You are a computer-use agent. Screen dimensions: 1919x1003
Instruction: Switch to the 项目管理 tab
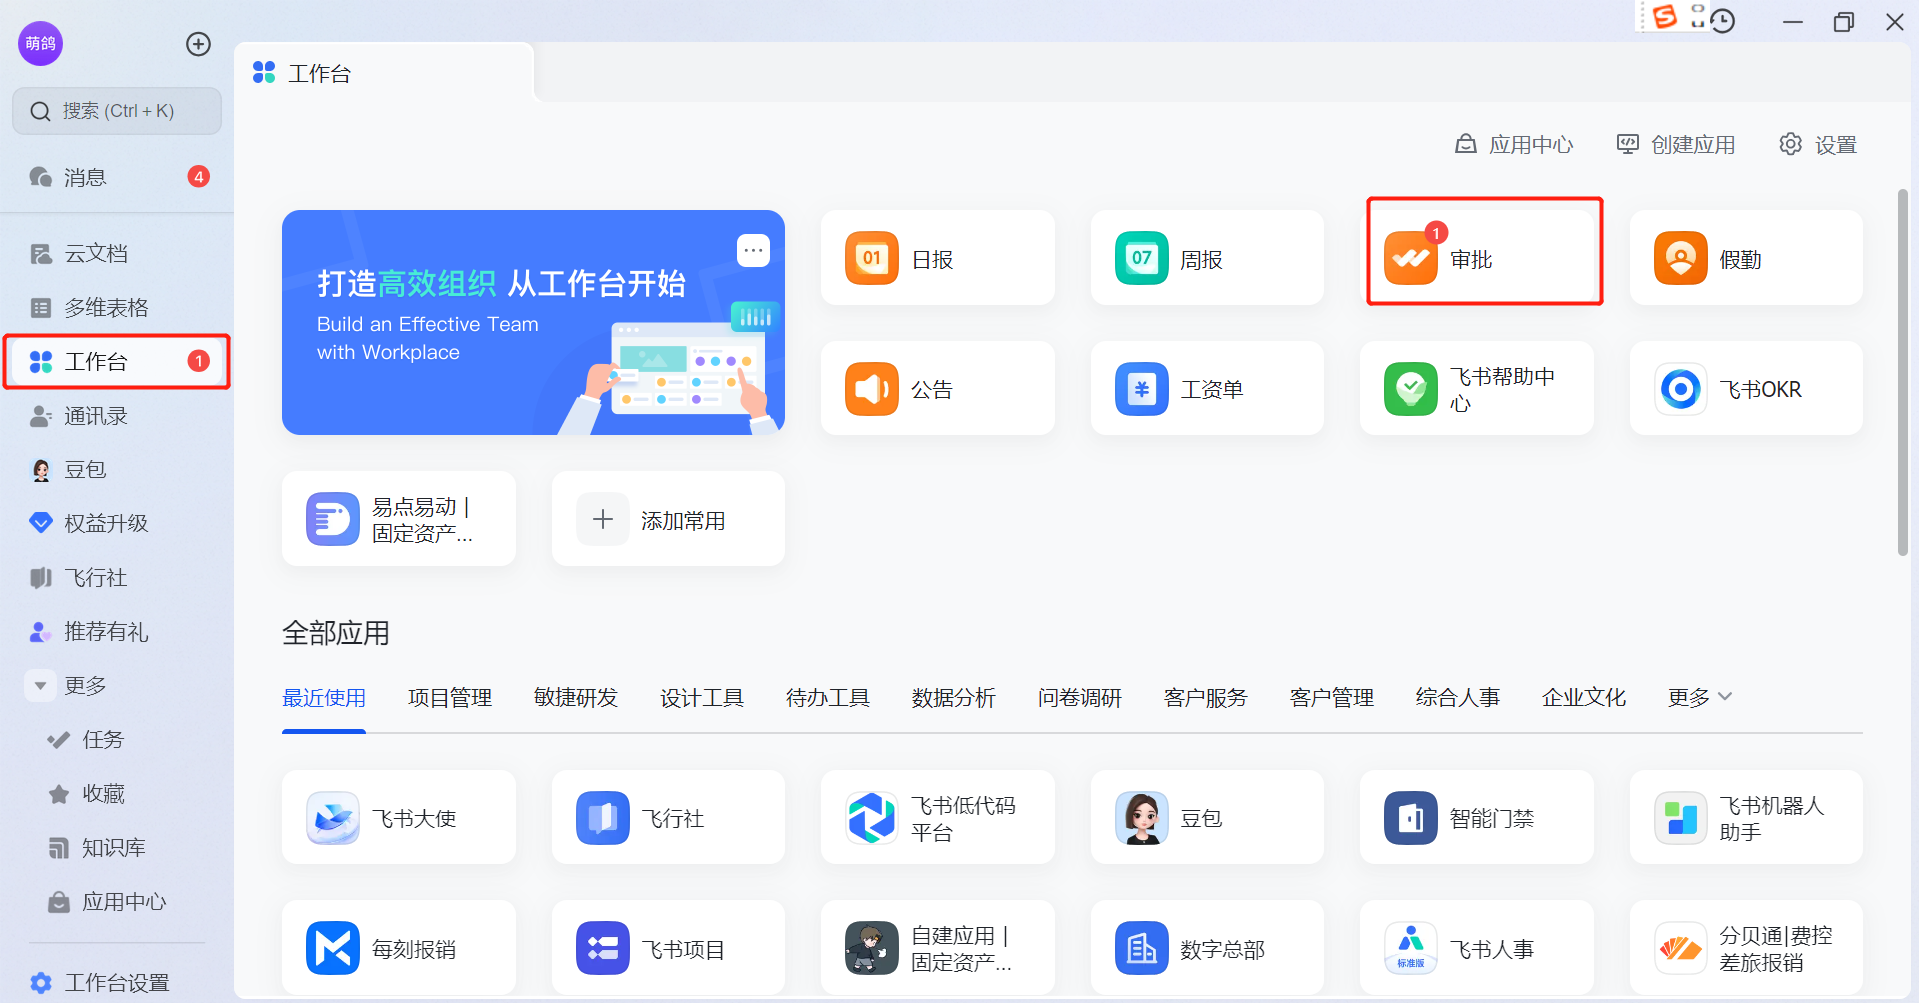pyautogui.click(x=450, y=697)
